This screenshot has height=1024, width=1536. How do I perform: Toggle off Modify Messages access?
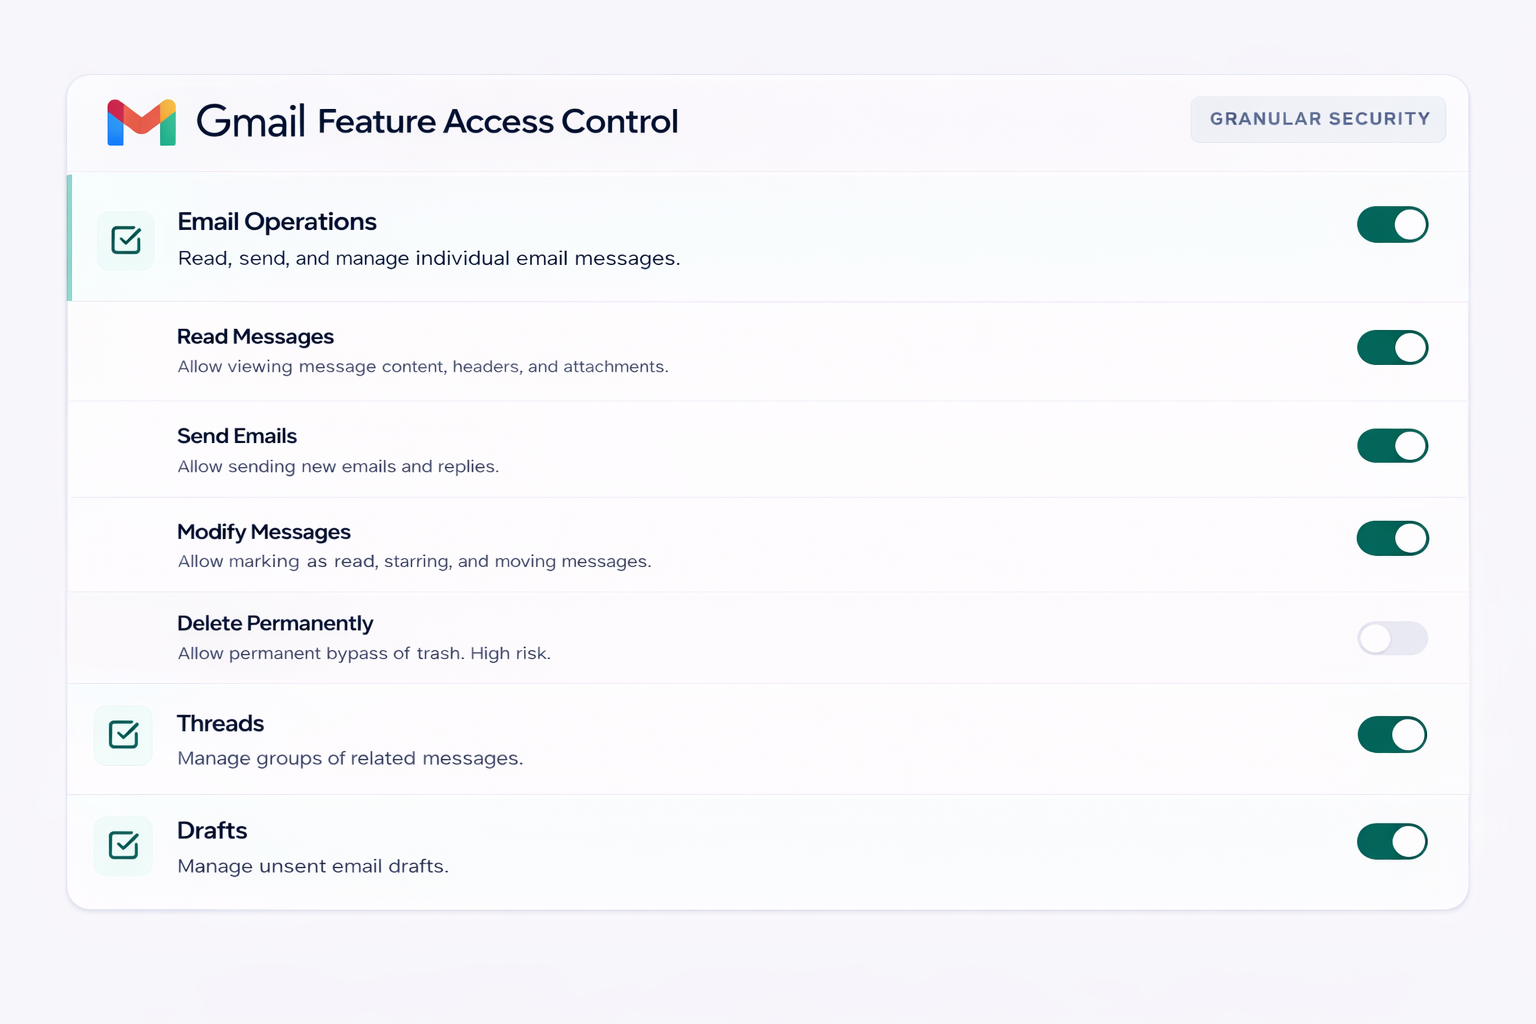pyautogui.click(x=1392, y=538)
